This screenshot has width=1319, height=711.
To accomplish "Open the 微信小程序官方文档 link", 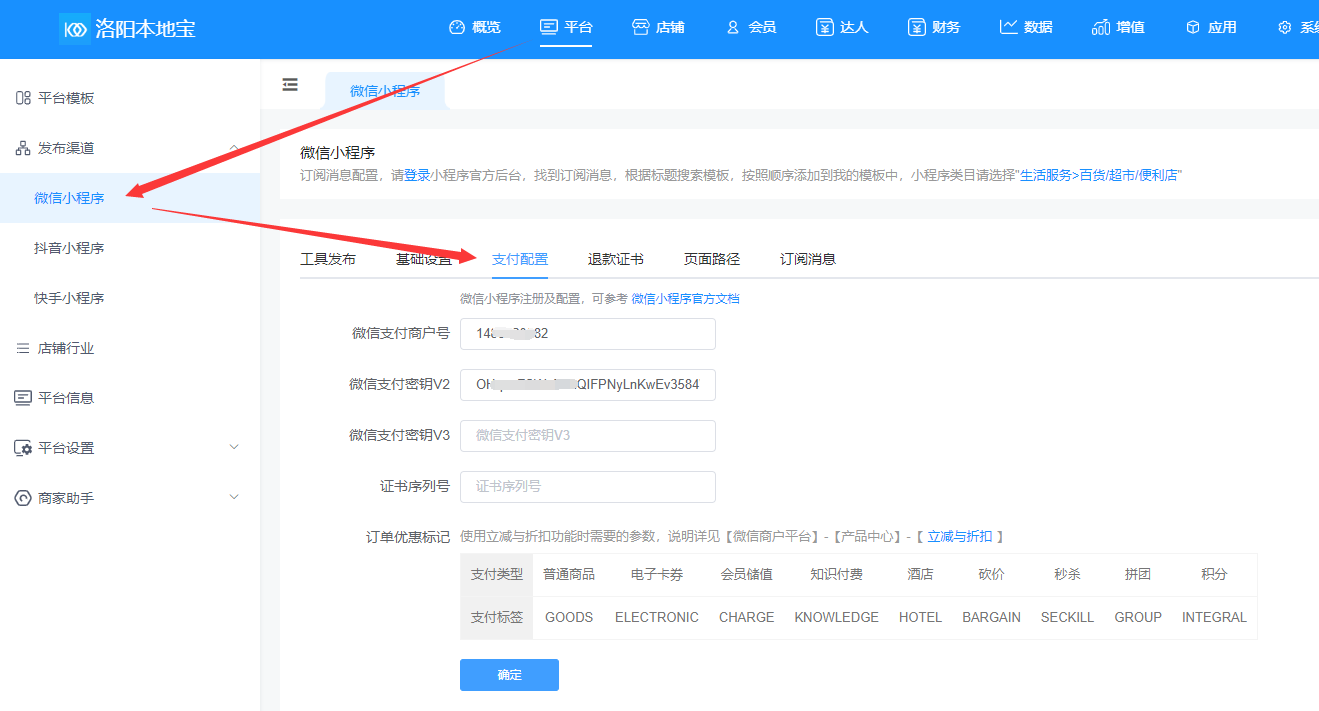I will [686, 298].
